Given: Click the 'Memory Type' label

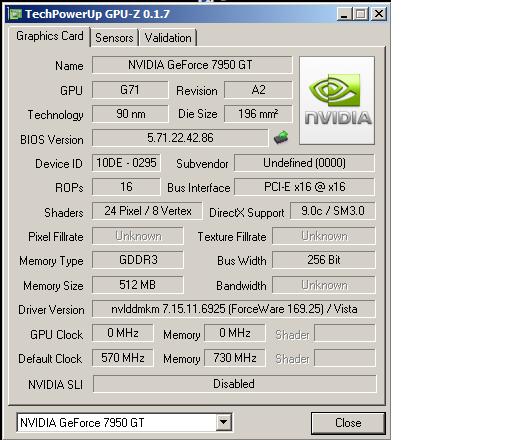Looking at the screenshot, I should (51, 261).
